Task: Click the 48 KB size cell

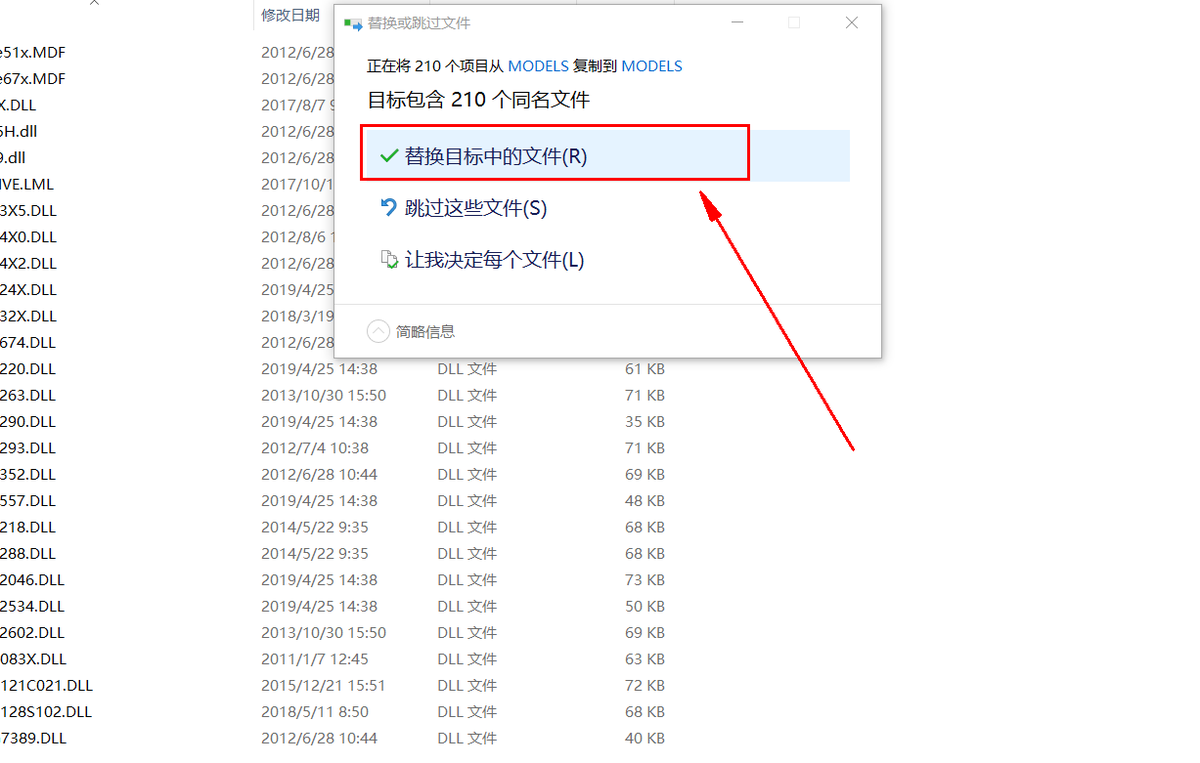Action: coord(645,500)
